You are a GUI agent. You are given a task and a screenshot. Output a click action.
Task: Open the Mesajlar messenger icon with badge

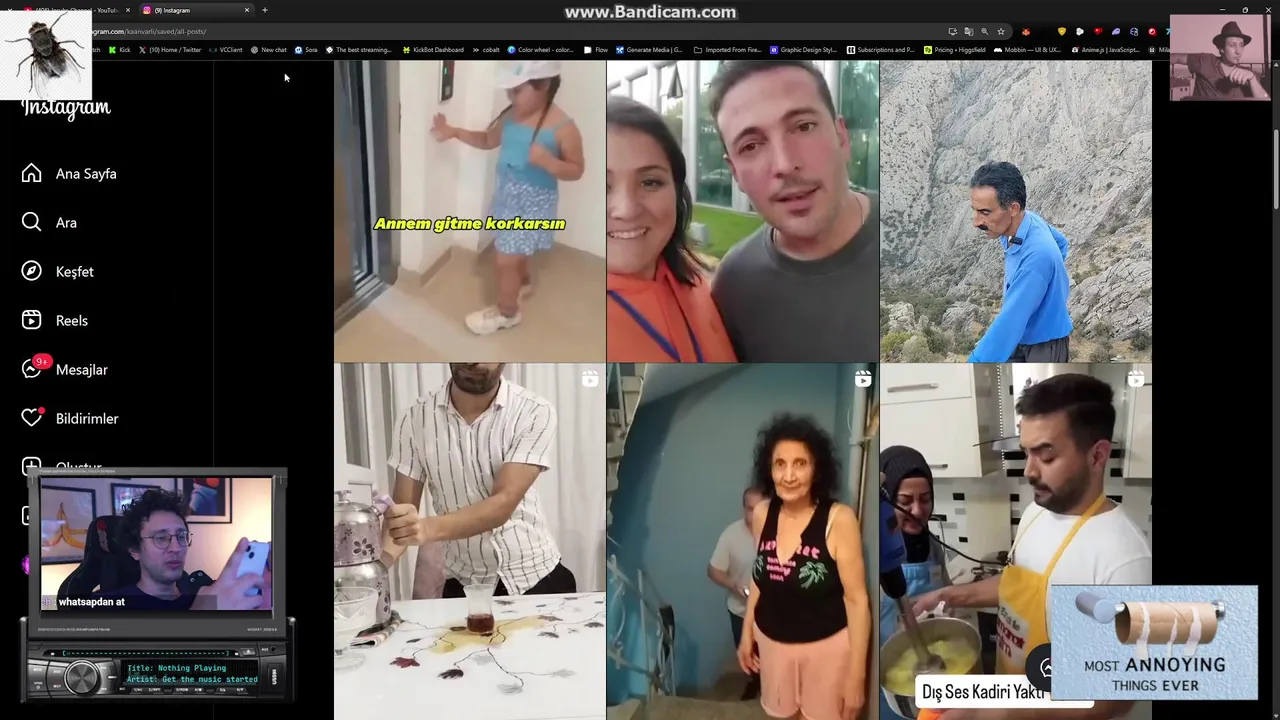point(33,368)
